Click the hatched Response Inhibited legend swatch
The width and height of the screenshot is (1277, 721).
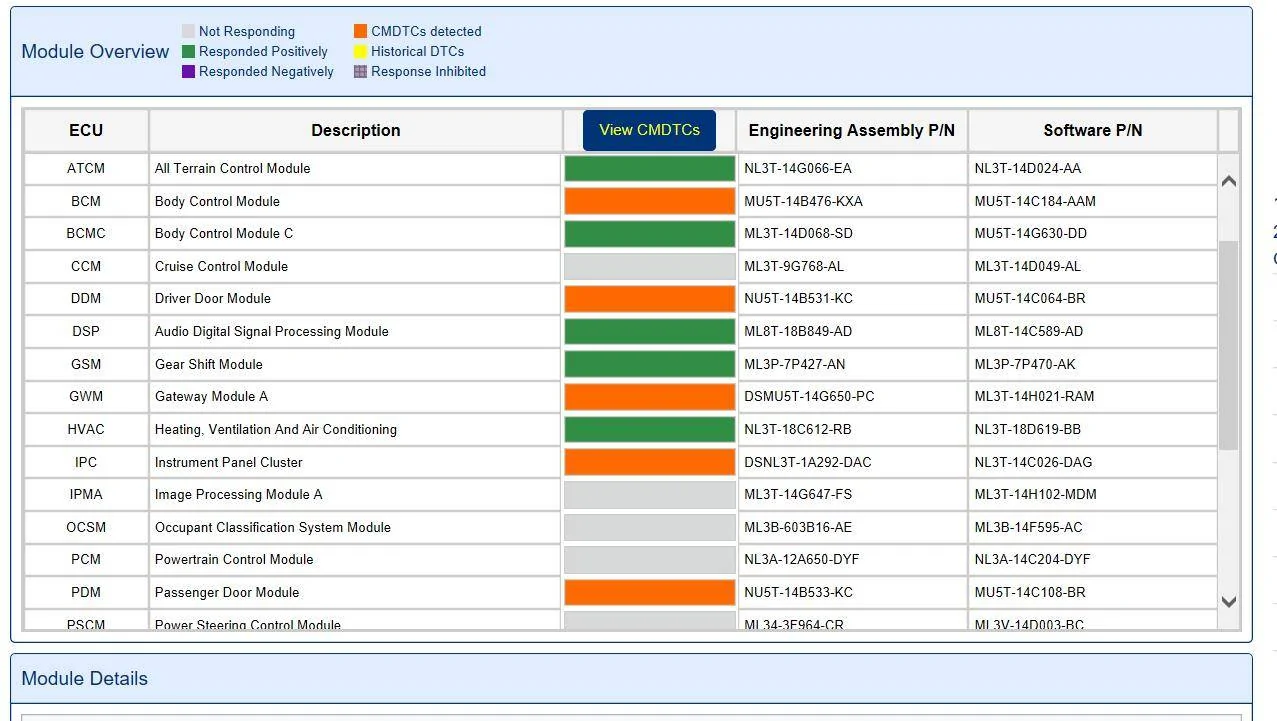pos(360,72)
